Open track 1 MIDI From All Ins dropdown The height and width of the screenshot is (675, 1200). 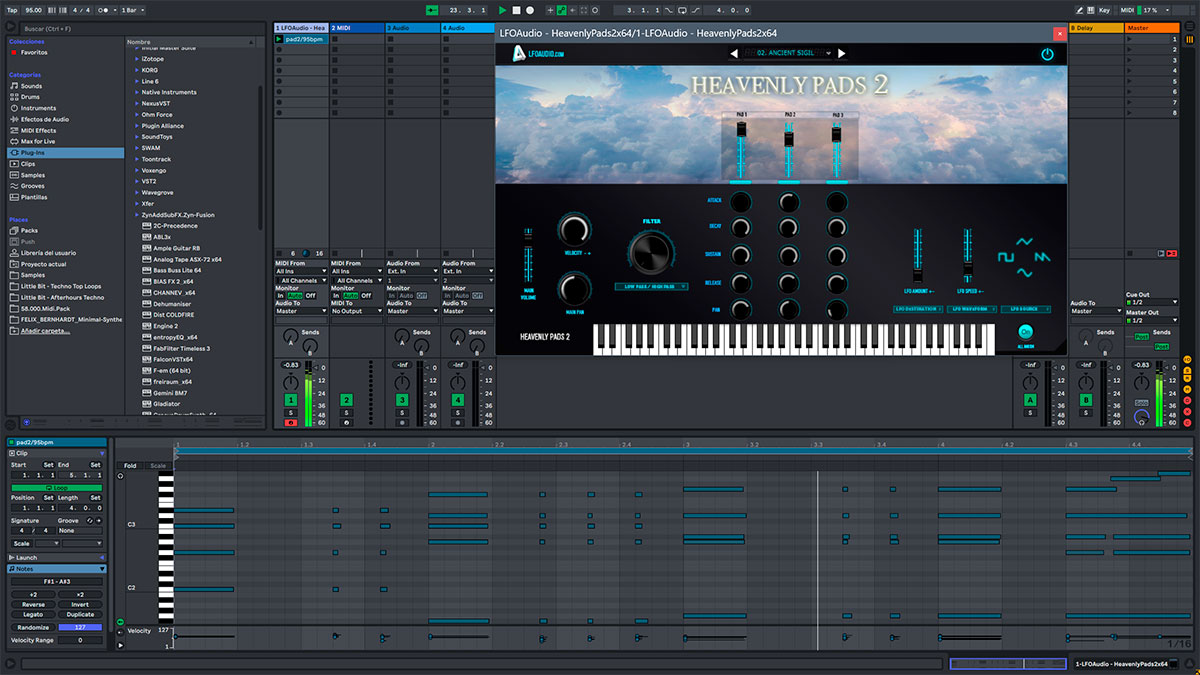(x=301, y=271)
